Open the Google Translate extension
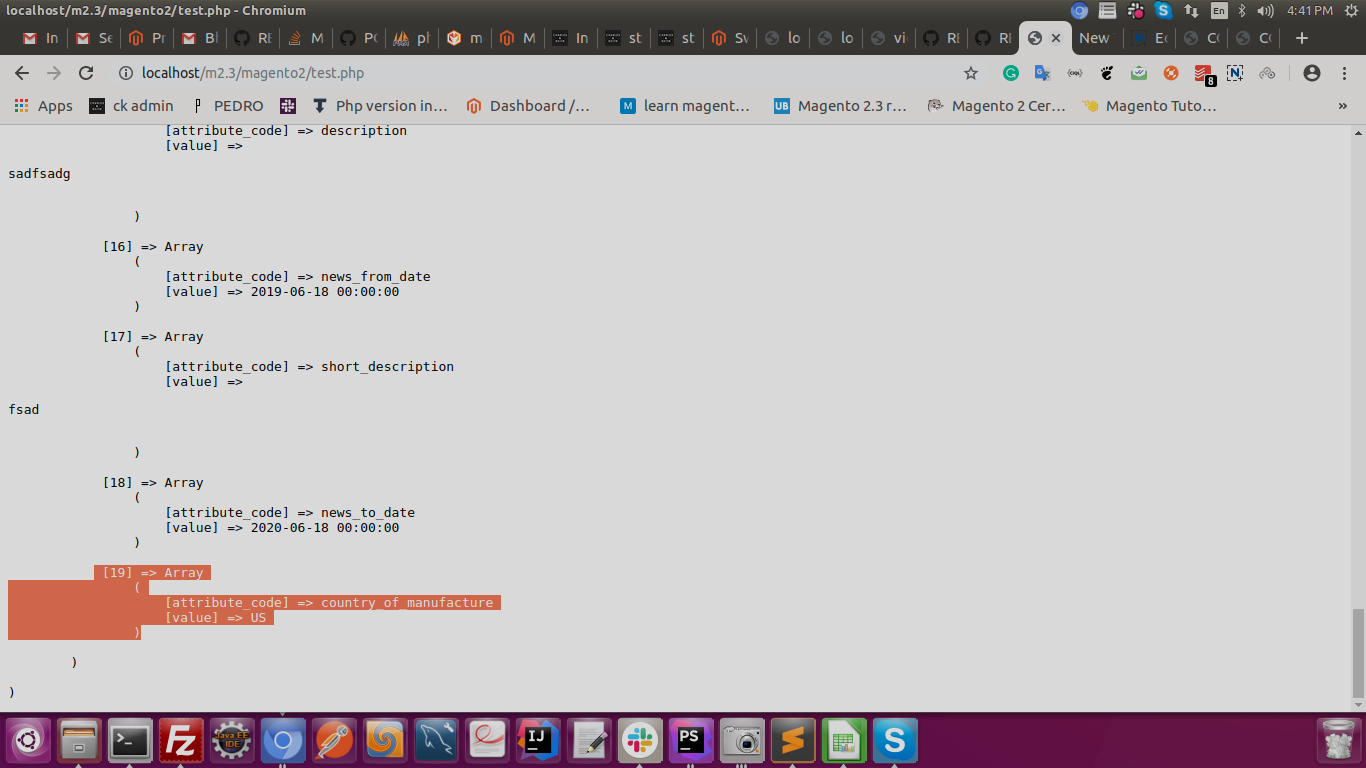The width and height of the screenshot is (1366, 768). point(1042,73)
